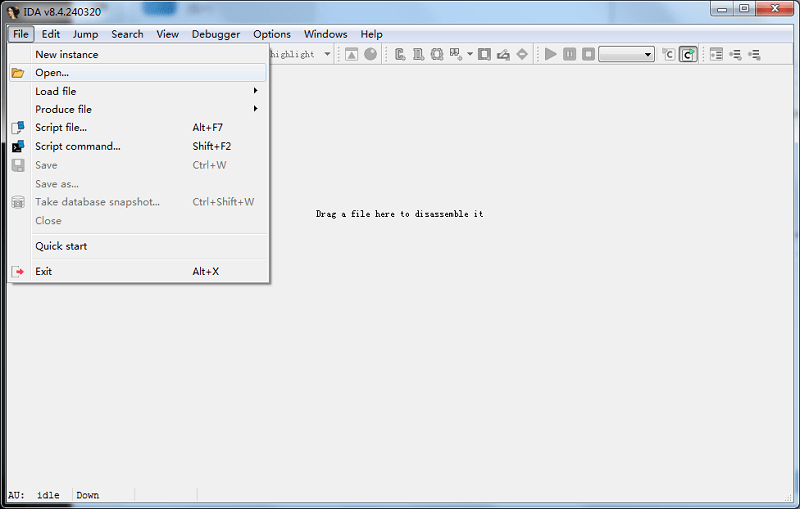The height and width of the screenshot is (509, 800).
Task: Open the Debugger menu
Action: 216,34
